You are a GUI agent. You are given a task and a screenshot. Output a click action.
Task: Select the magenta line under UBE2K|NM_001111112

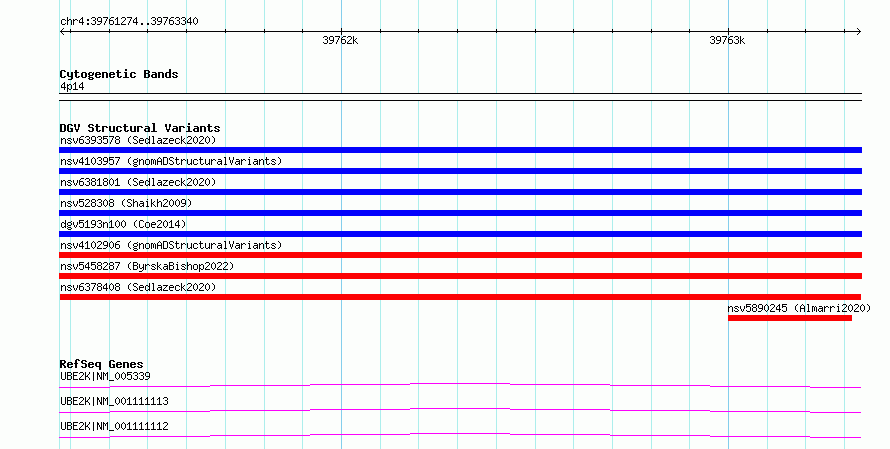(460, 436)
